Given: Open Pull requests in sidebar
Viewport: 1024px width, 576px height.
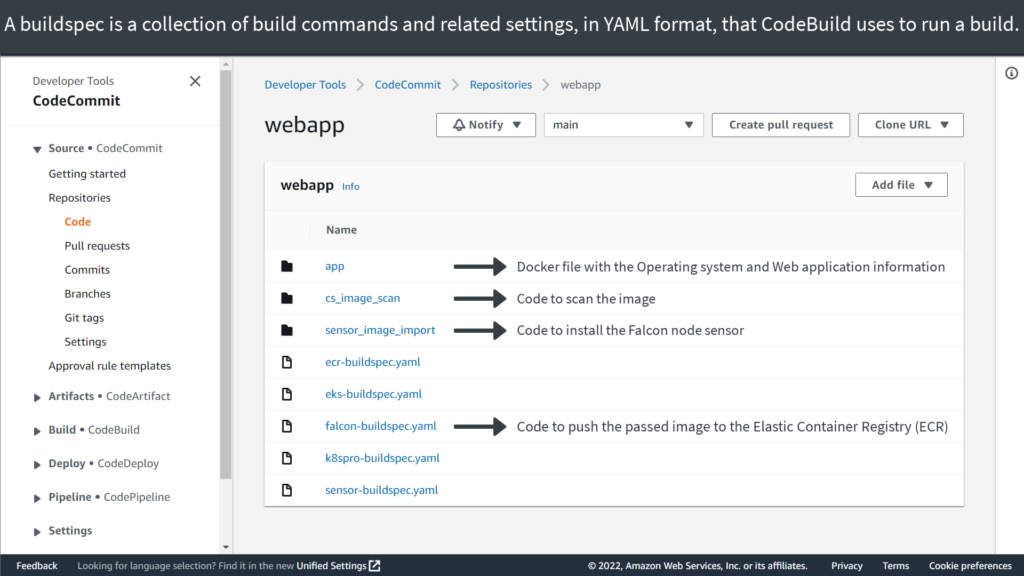Looking at the screenshot, I should [x=97, y=246].
